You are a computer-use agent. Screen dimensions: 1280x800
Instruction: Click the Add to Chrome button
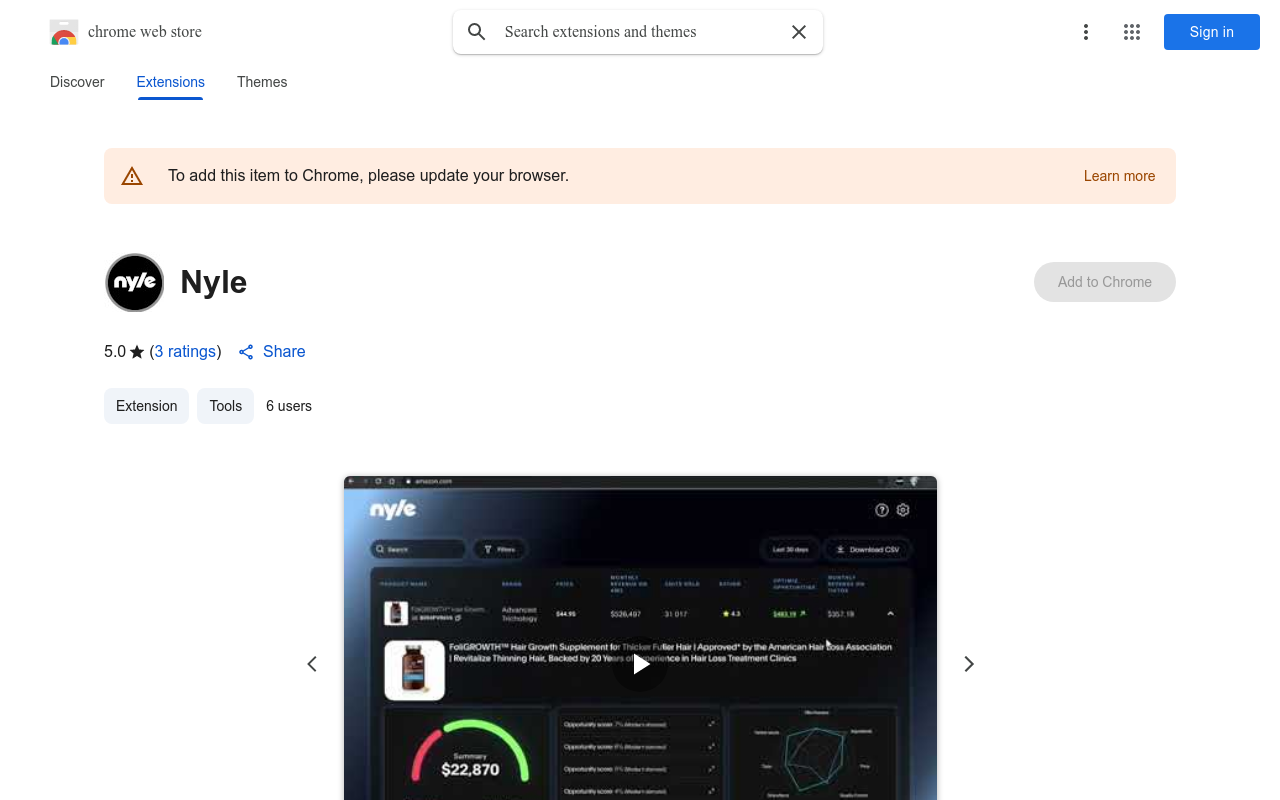coord(1105,282)
